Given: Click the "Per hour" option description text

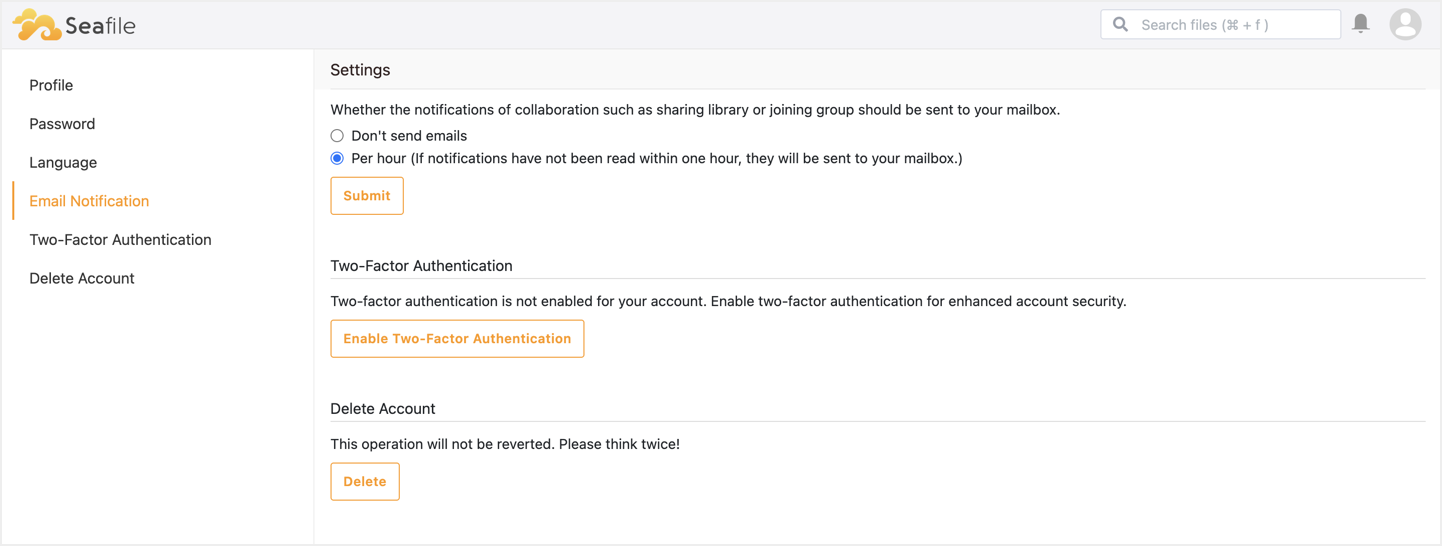Looking at the screenshot, I should click(657, 158).
